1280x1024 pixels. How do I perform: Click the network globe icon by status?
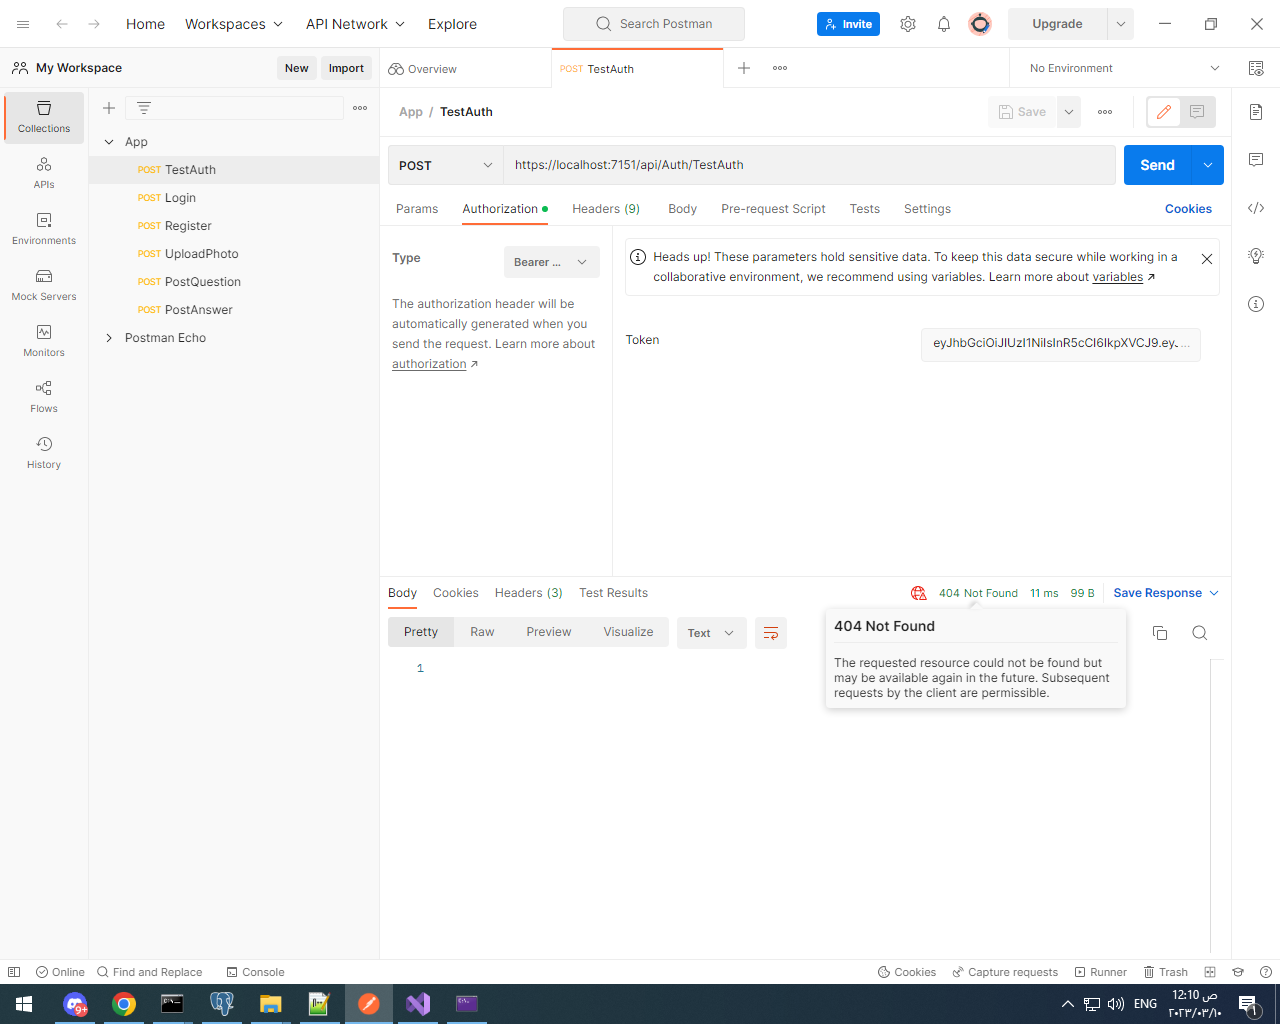pos(918,593)
